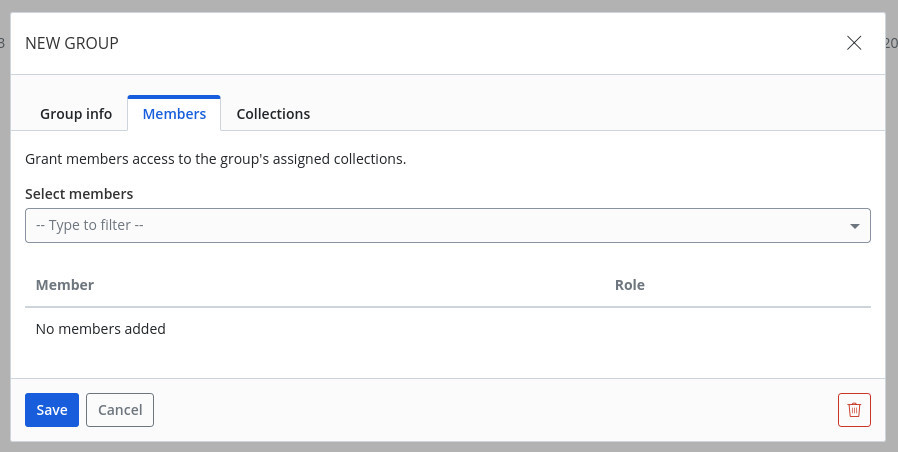This screenshot has height=452, width=898.
Task: Click the 'No members added' row
Action: tap(101, 329)
